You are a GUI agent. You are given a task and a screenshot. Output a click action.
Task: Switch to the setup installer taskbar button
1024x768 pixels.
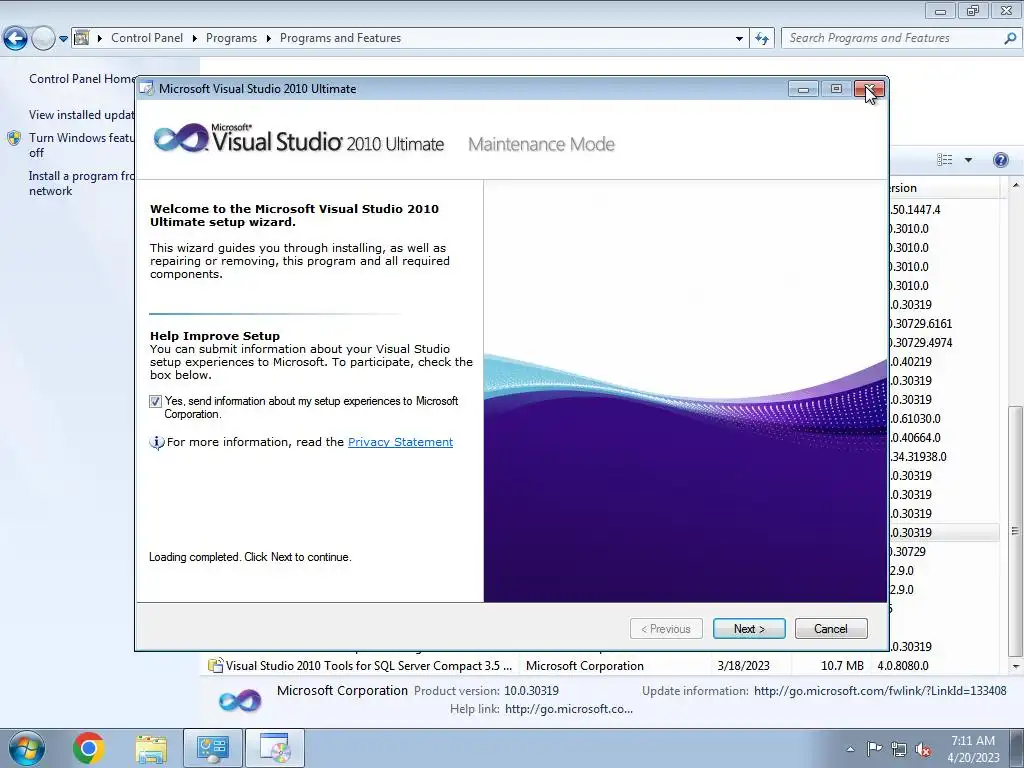click(x=274, y=748)
